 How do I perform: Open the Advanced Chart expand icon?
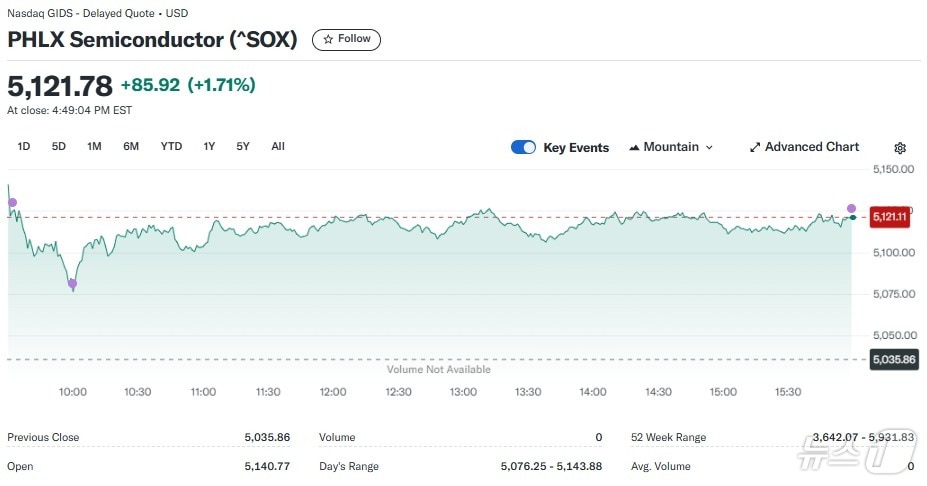[755, 147]
